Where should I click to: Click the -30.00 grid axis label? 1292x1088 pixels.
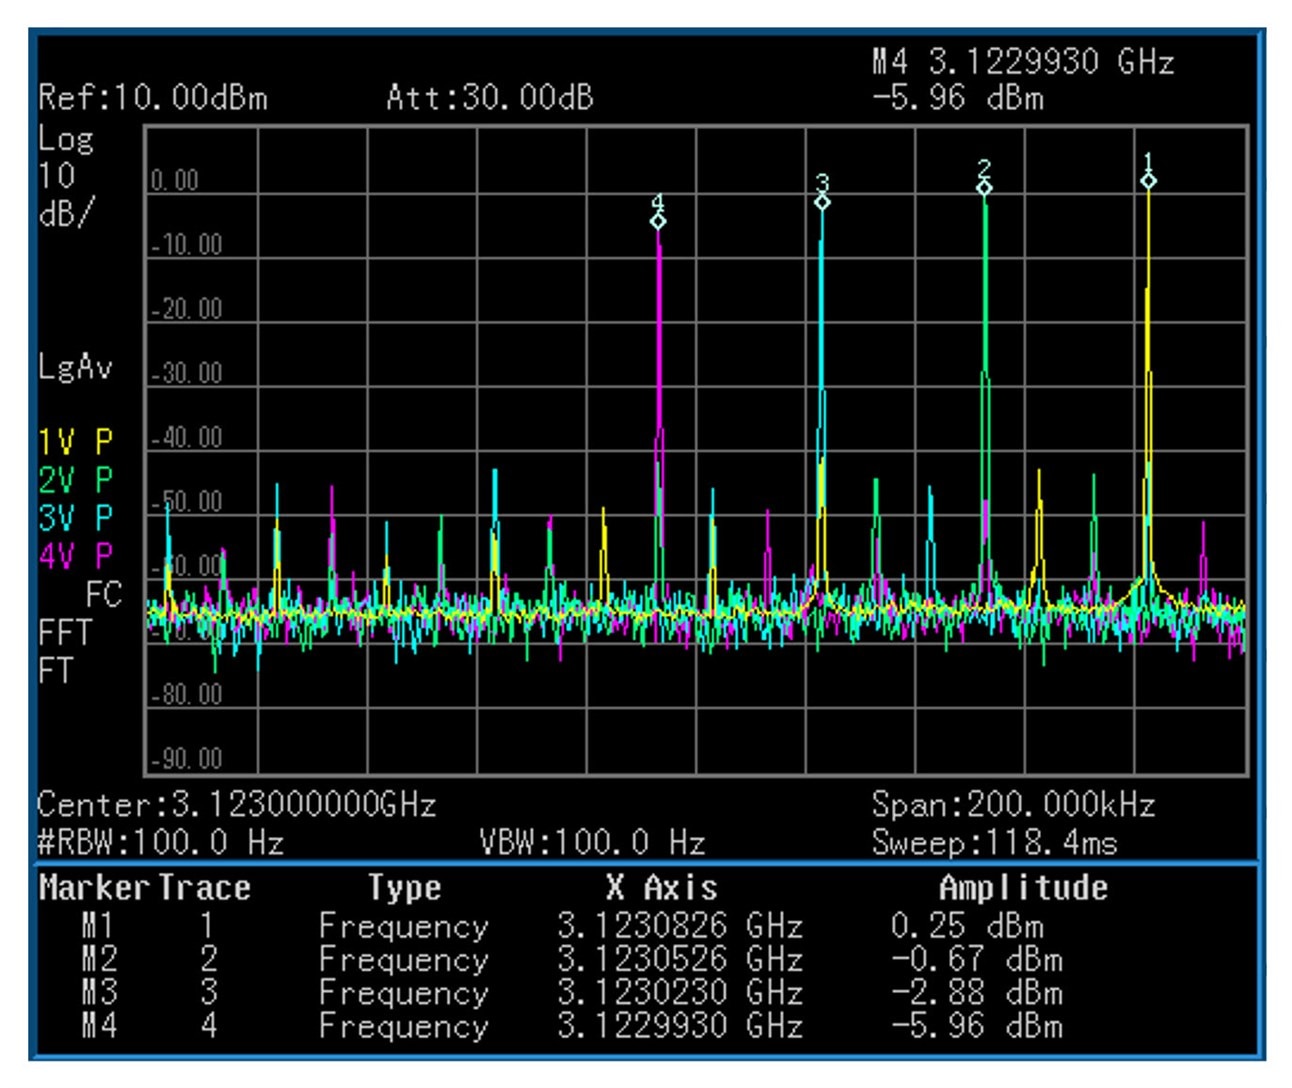coord(187,373)
